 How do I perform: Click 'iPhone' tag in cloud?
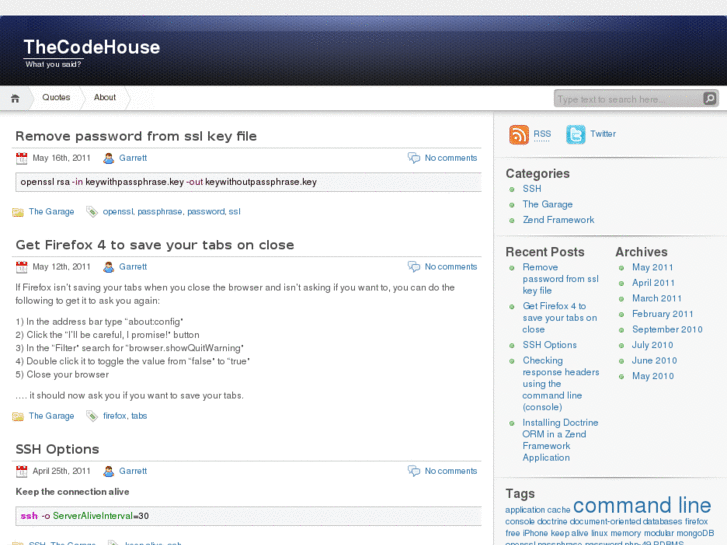pos(535,533)
